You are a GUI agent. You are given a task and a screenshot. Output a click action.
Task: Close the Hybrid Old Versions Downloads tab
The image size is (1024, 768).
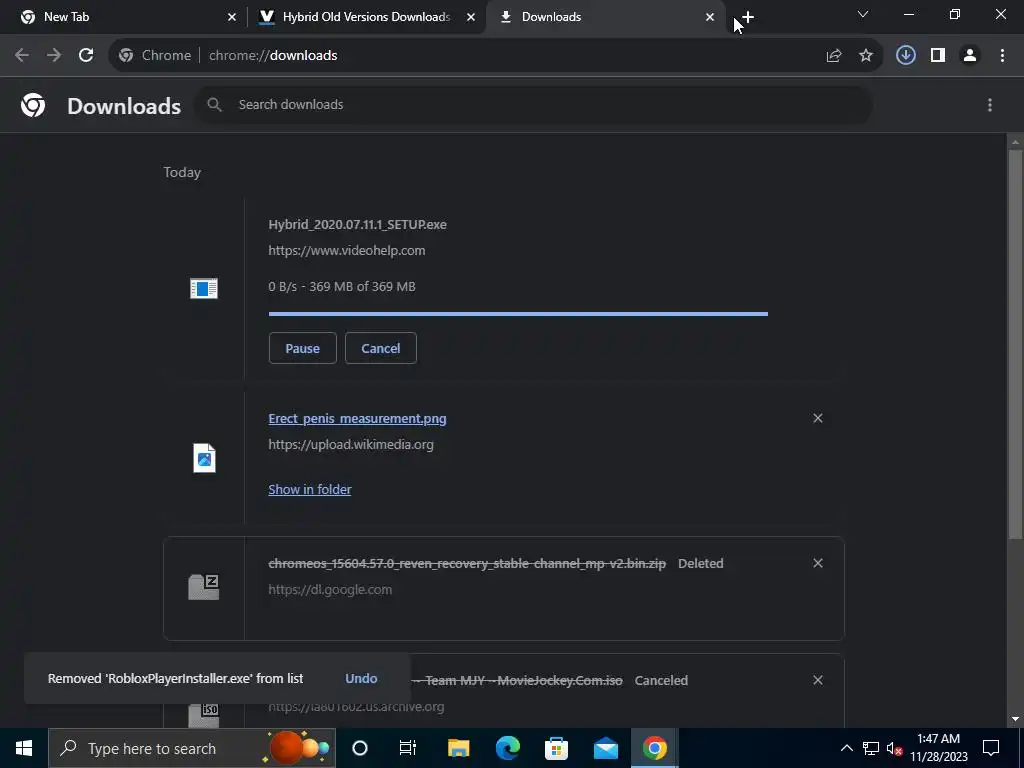pos(471,17)
